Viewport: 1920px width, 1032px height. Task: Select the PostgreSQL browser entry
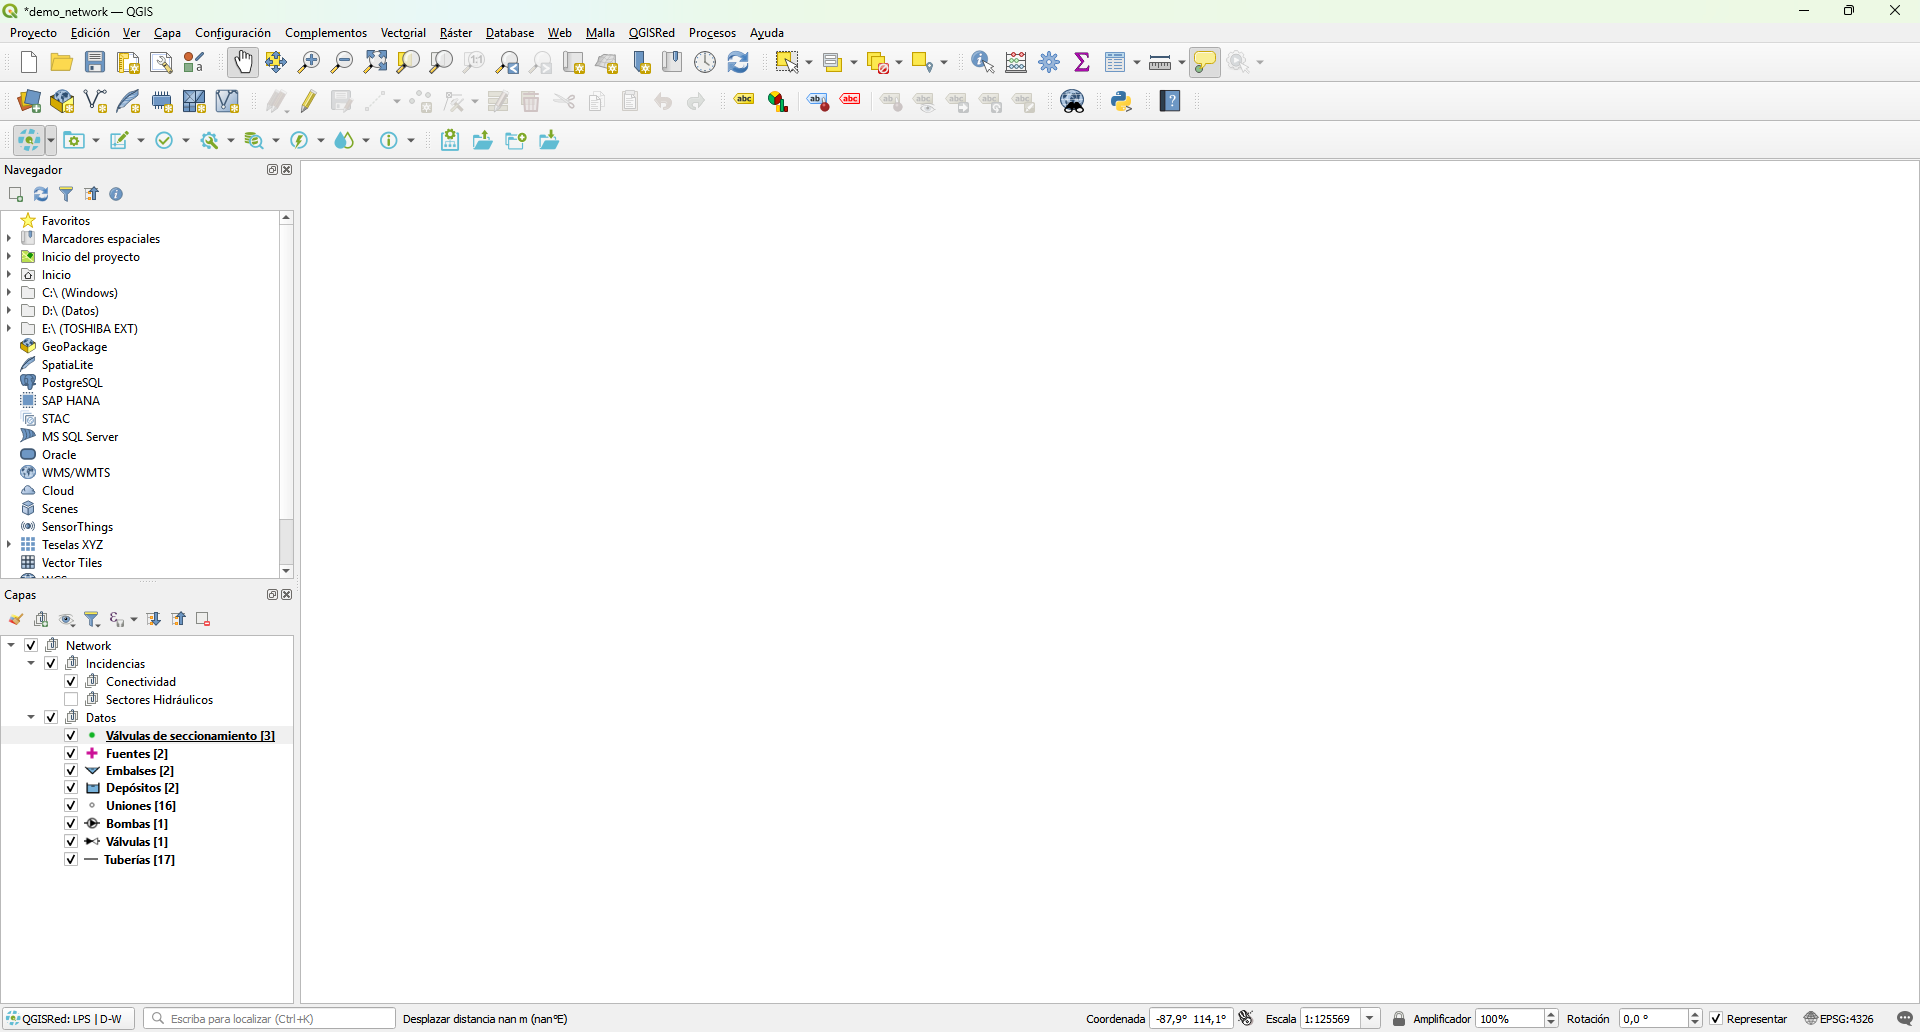(72, 383)
